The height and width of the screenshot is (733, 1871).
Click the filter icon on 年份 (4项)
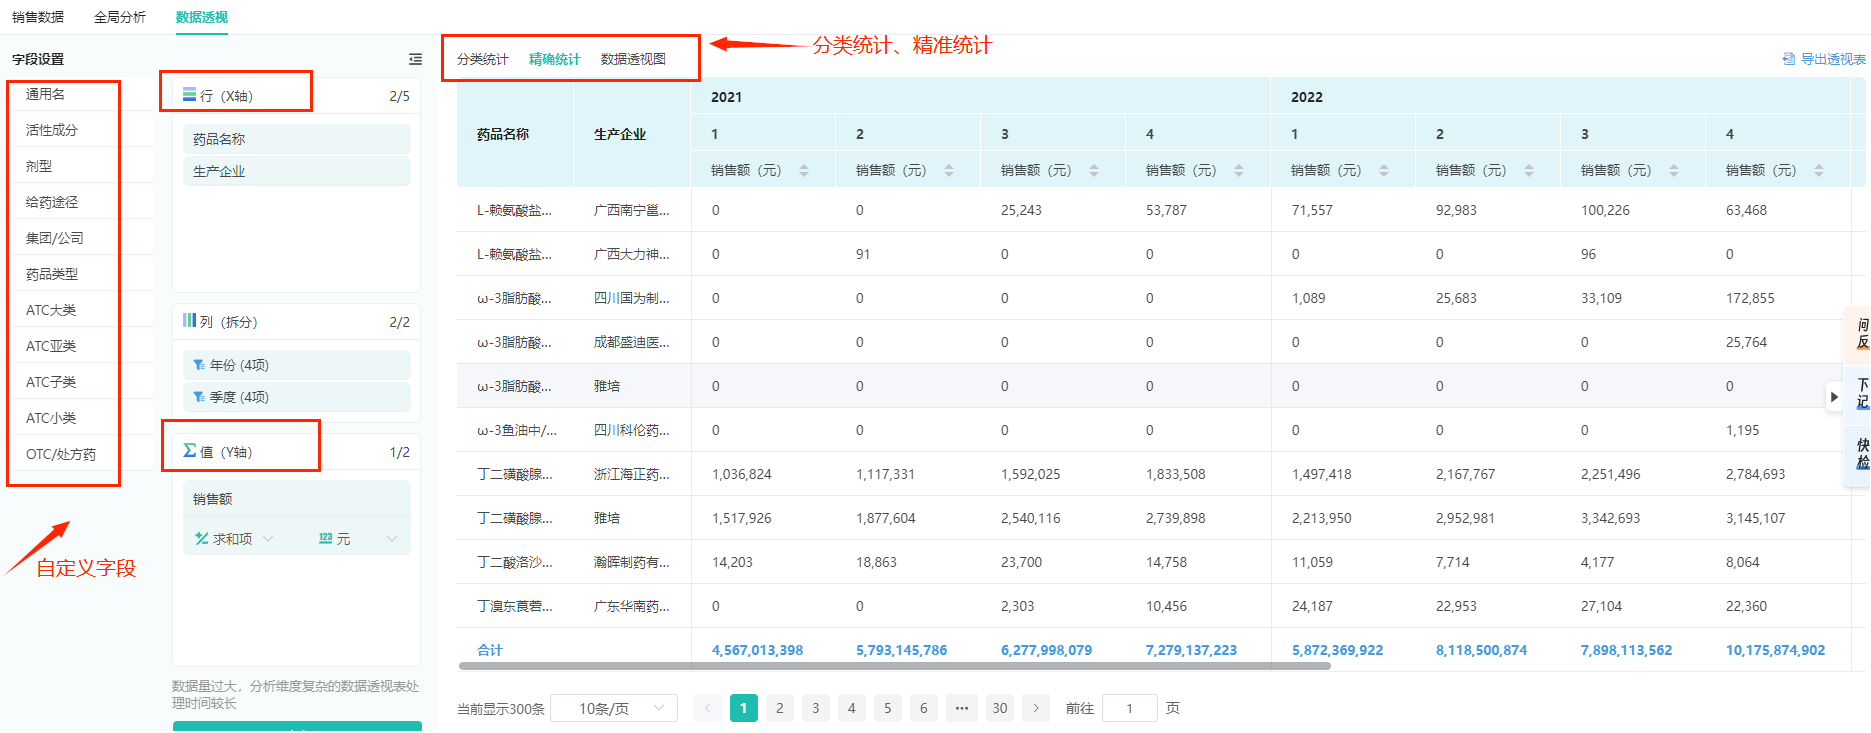[199, 365]
